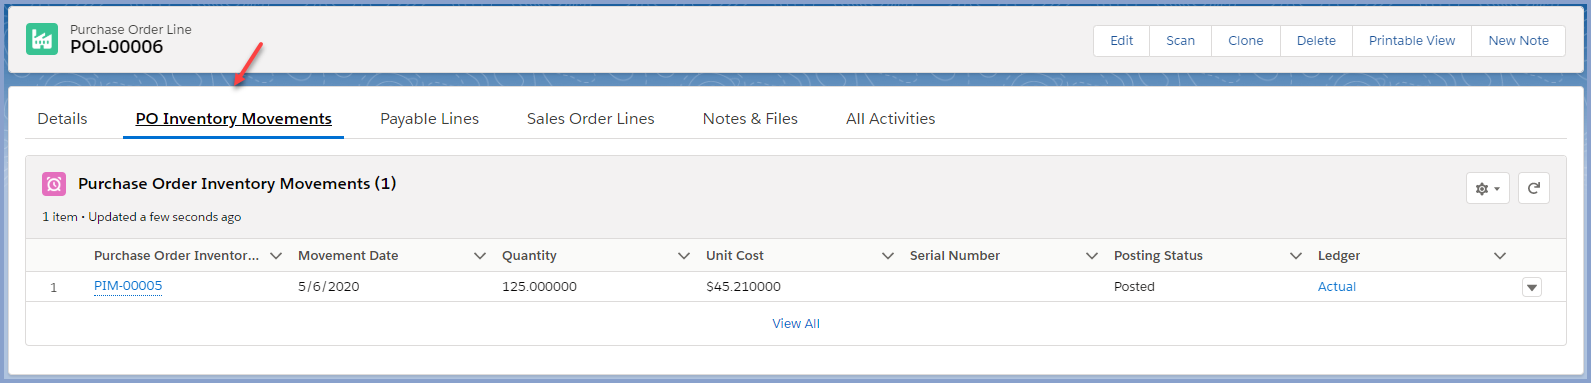This screenshot has width=1591, height=383.
Task: Select the 125.000000 quantity cell
Action: pos(539,287)
